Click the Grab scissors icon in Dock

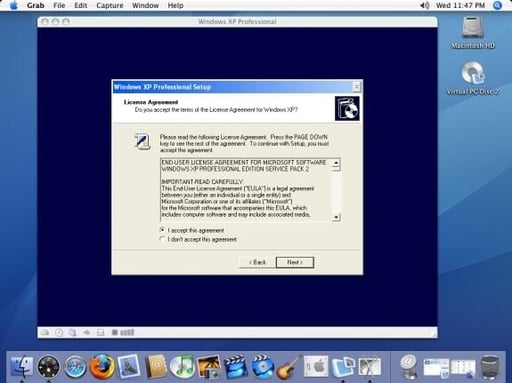370,367
